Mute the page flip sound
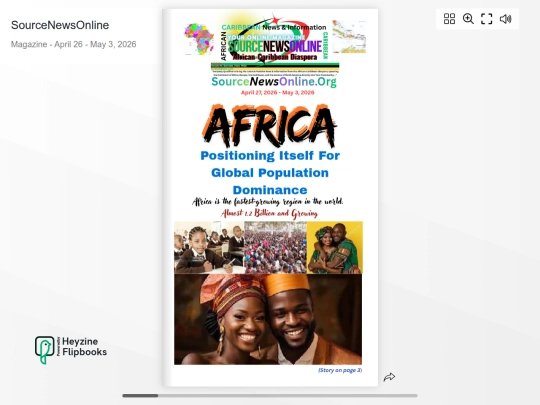 (505, 19)
